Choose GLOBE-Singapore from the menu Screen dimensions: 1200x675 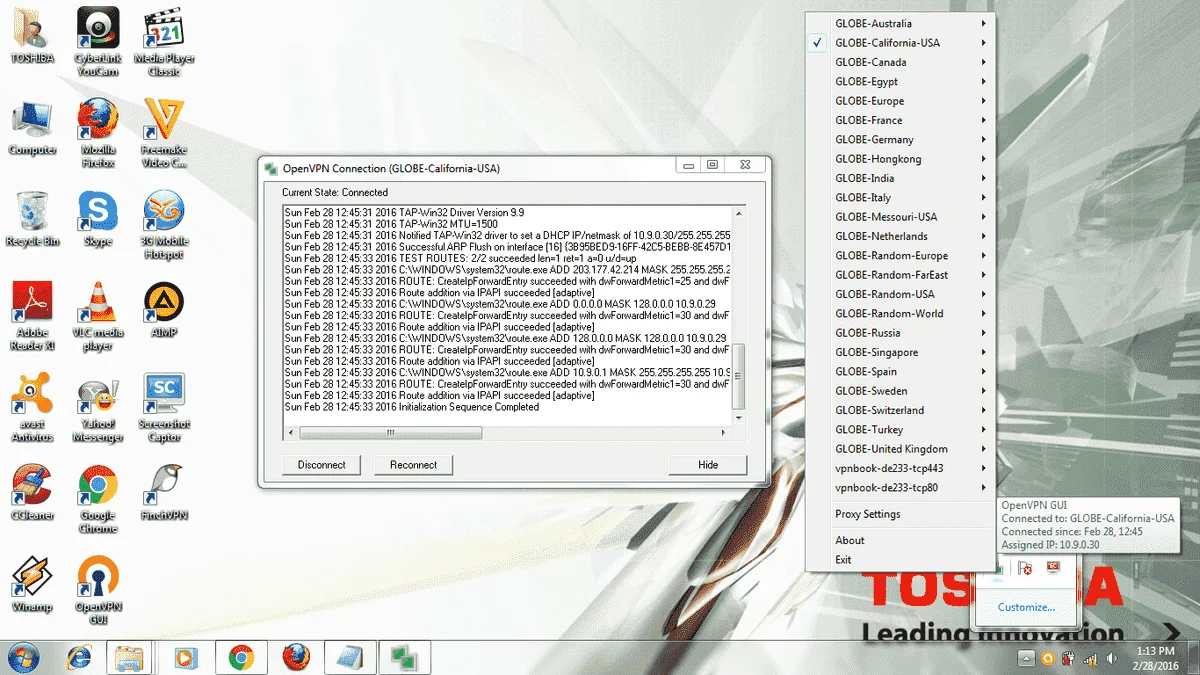pos(901,352)
